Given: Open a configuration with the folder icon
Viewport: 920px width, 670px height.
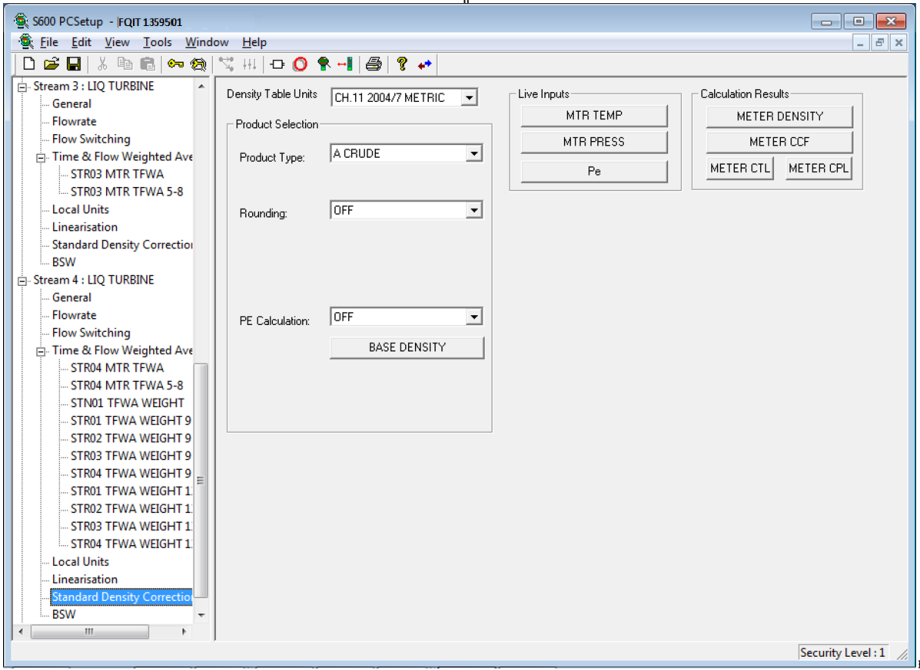Looking at the screenshot, I should 51,64.
